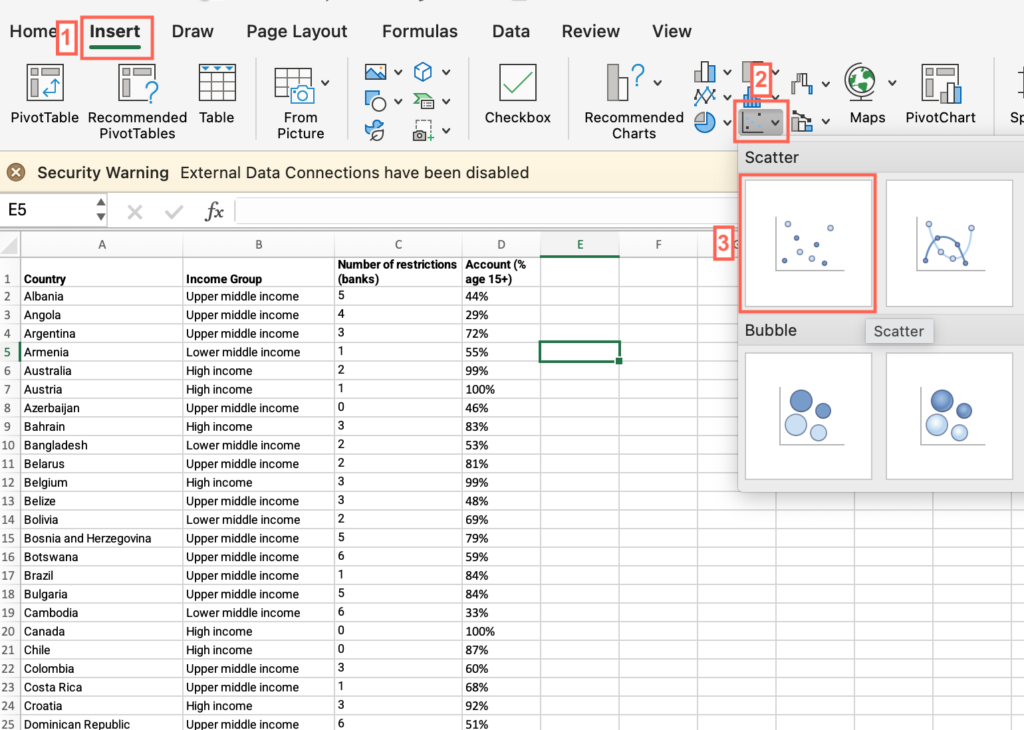Viewport: 1024px width, 730px height.
Task: Click the Pictures icon in the ribbon
Action: coord(376,72)
